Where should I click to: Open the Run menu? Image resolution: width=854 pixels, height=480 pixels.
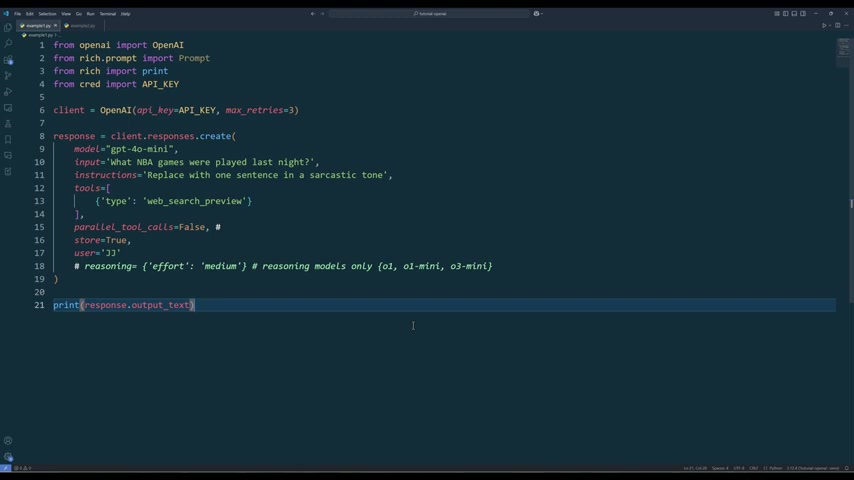pos(90,14)
